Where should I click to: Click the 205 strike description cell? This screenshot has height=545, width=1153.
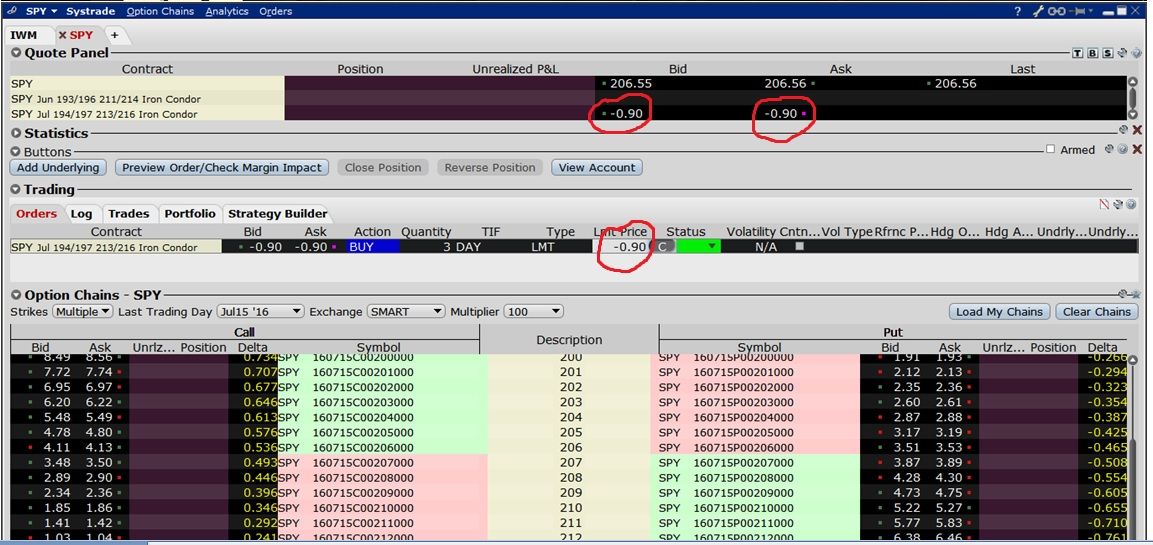(x=570, y=432)
